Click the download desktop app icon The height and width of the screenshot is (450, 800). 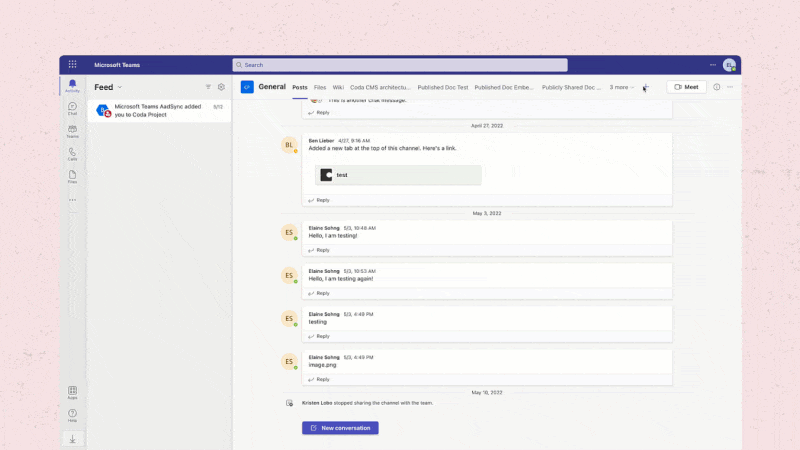pyautogui.click(x=72, y=438)
